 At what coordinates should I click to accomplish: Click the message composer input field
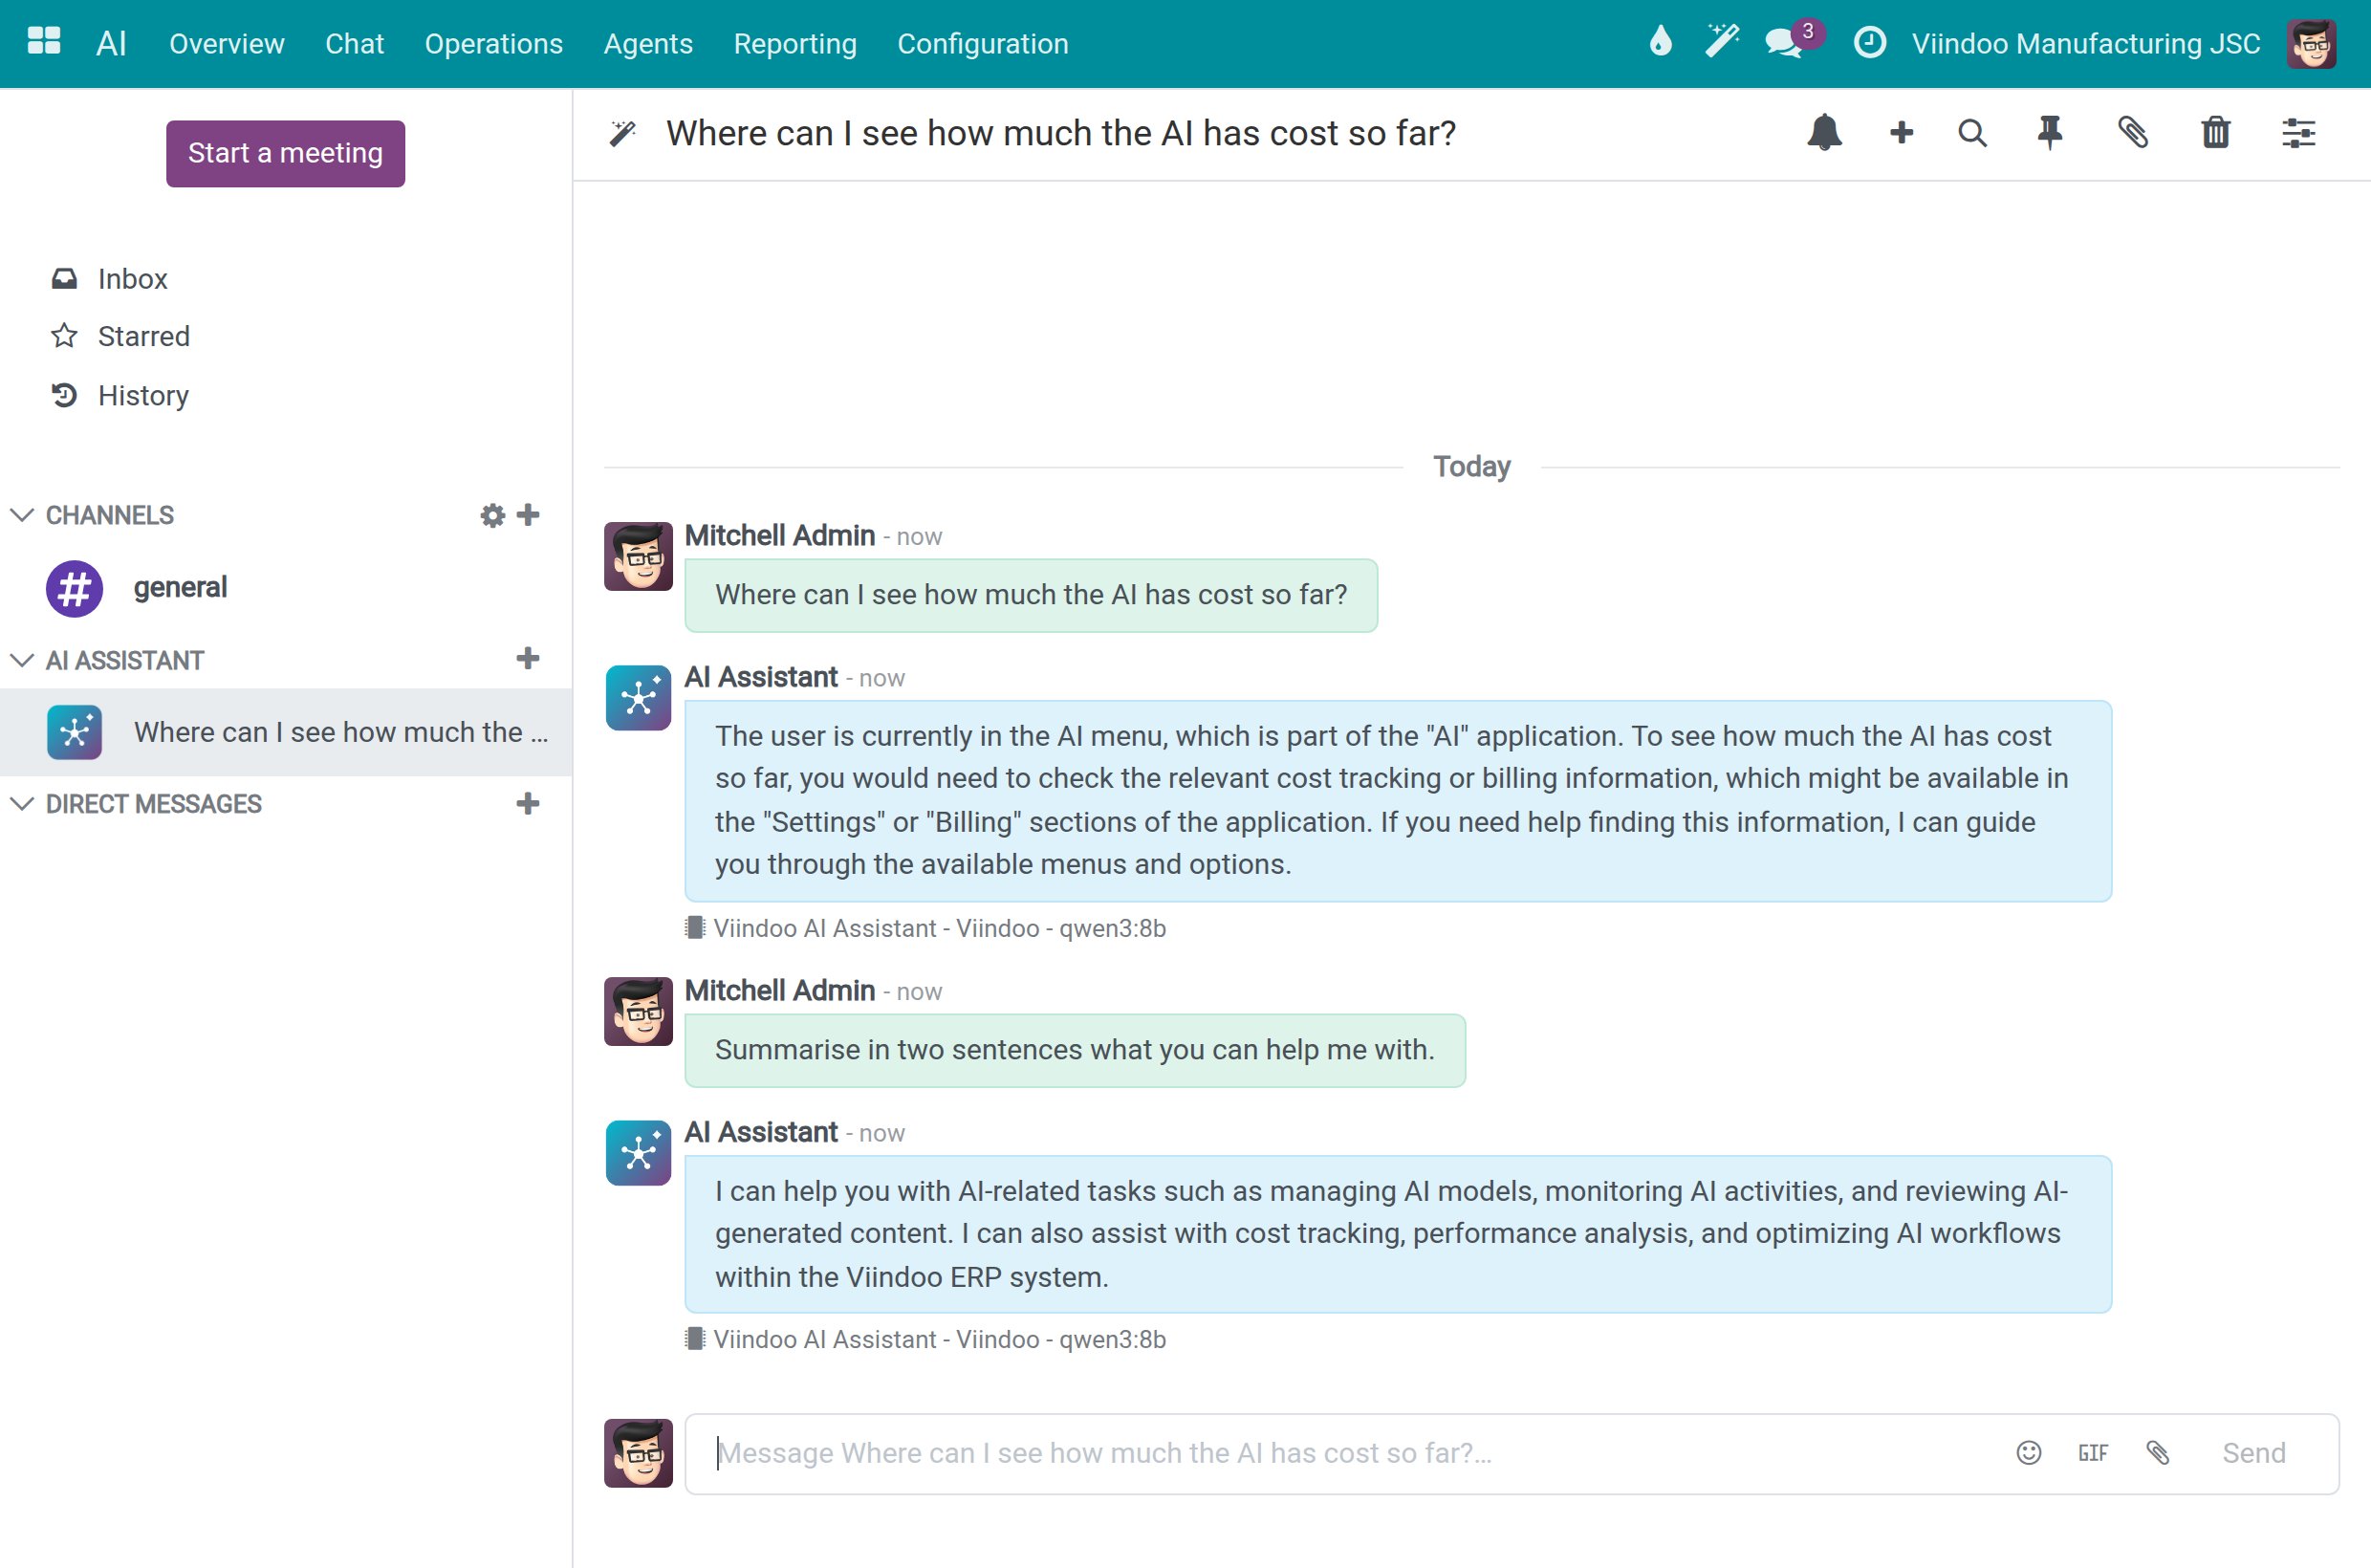click(1350, 1453)
